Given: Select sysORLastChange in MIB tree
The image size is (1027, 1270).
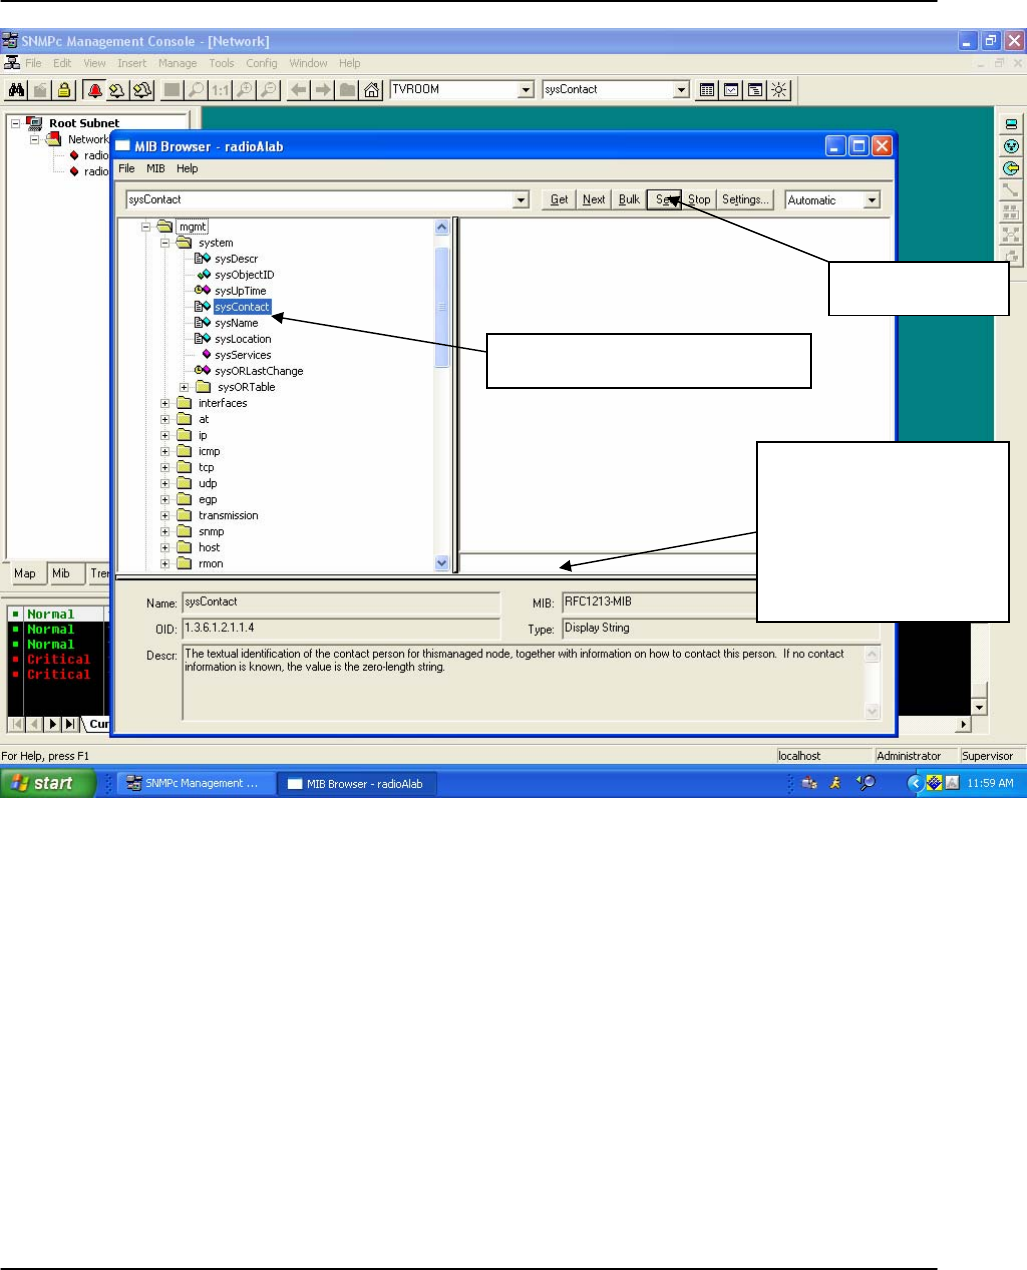Looking at the screenshot, I should [x=259, y=371].
